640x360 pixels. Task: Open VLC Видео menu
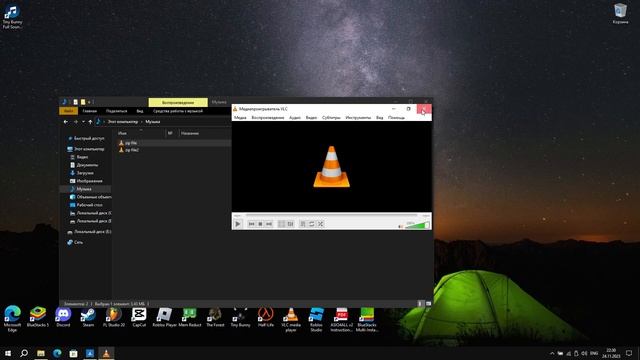[311, 118]
